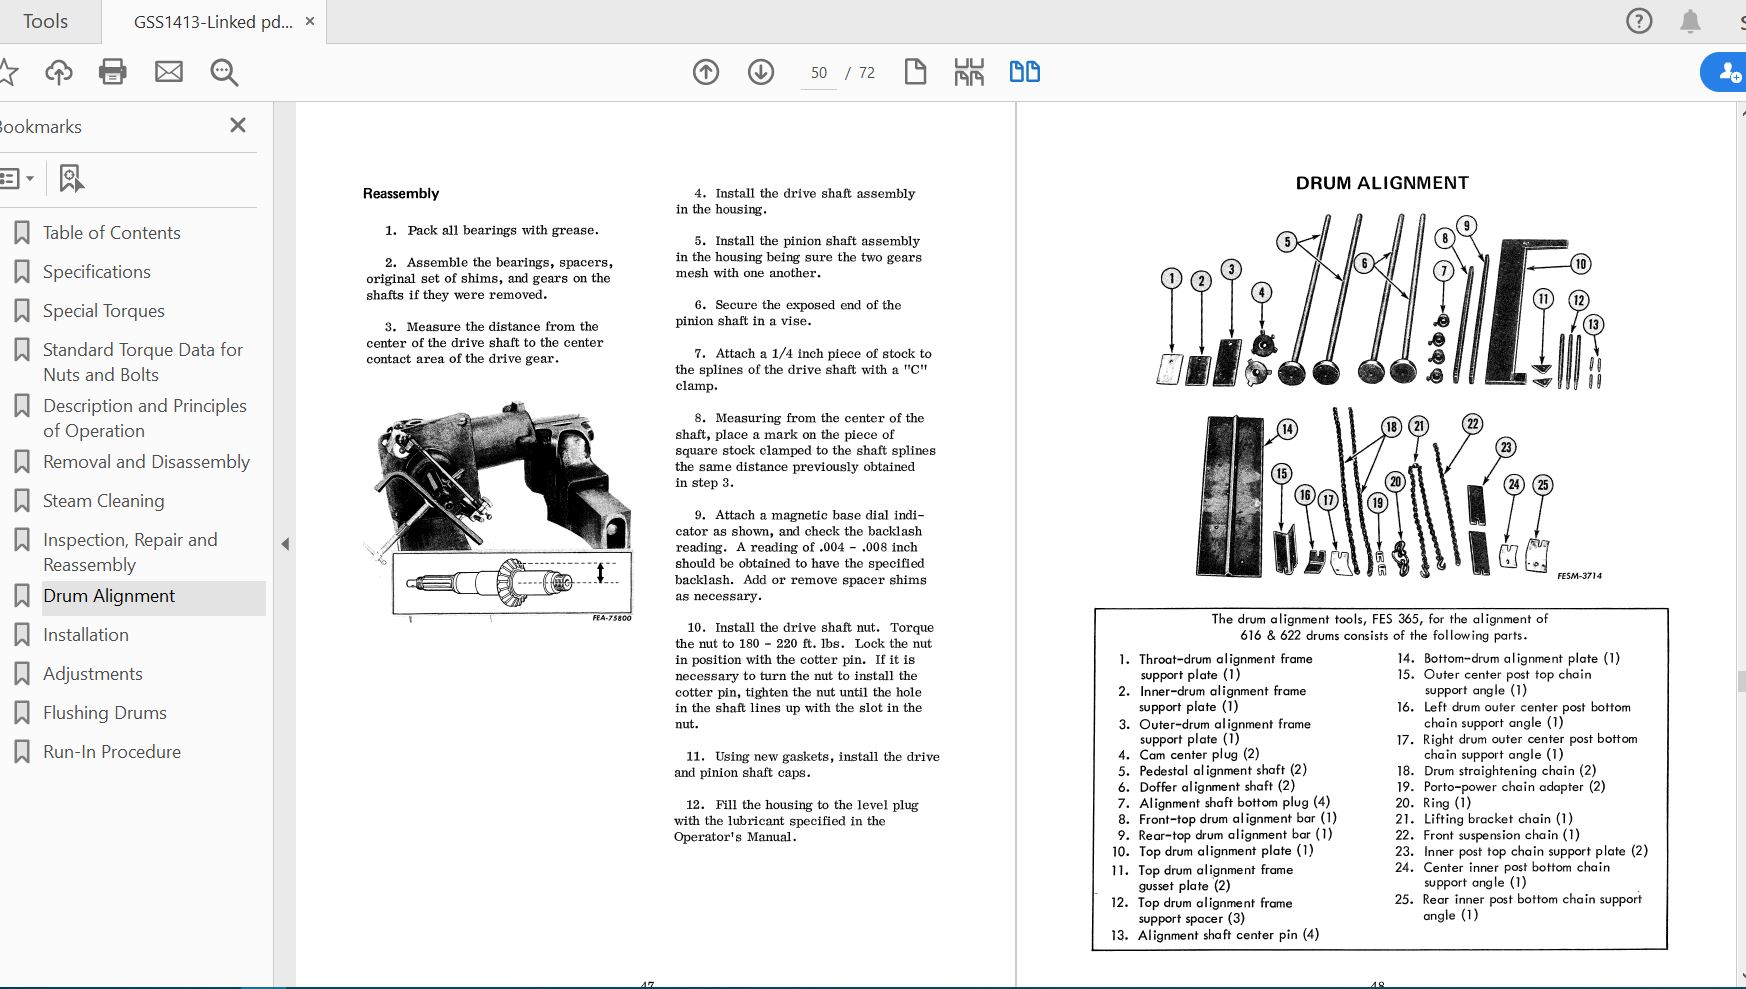
Task: Click the bookmark icon beside Table of Contents
Action: pyautogui.click(x=21, y=233)
